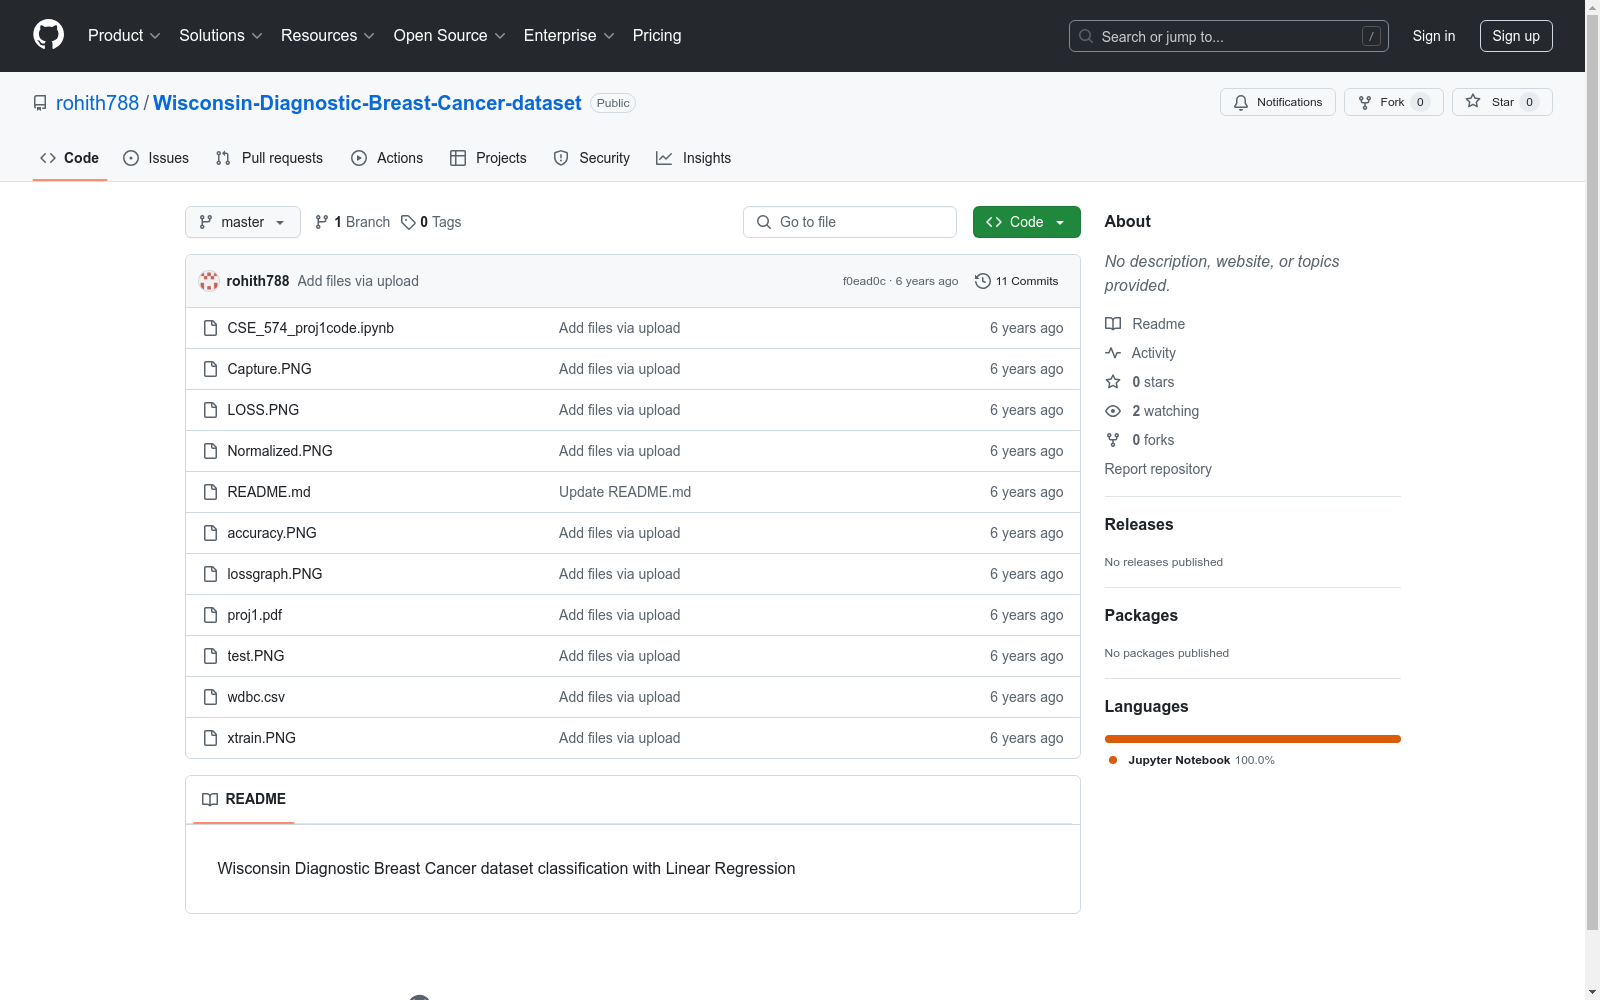Screen dimensions: 1600x1000
Task: Open the Projects tab
Action: point(488,158)
